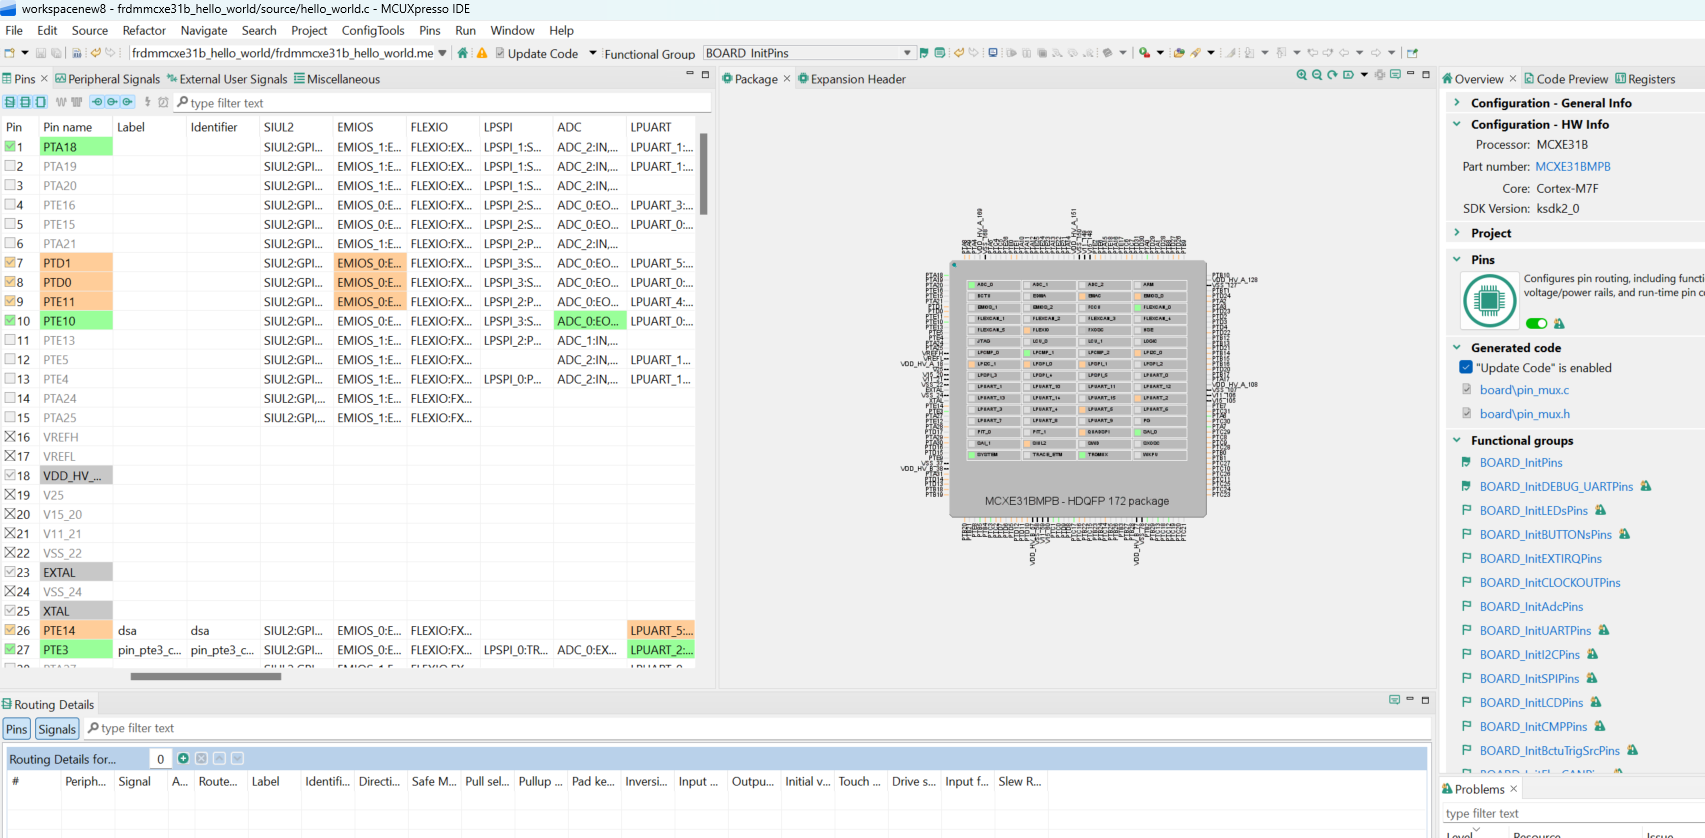Uncheck the PTA18 pin 1 checkbox
Viewport: 1705px width, 838px height.
(10, 147)
